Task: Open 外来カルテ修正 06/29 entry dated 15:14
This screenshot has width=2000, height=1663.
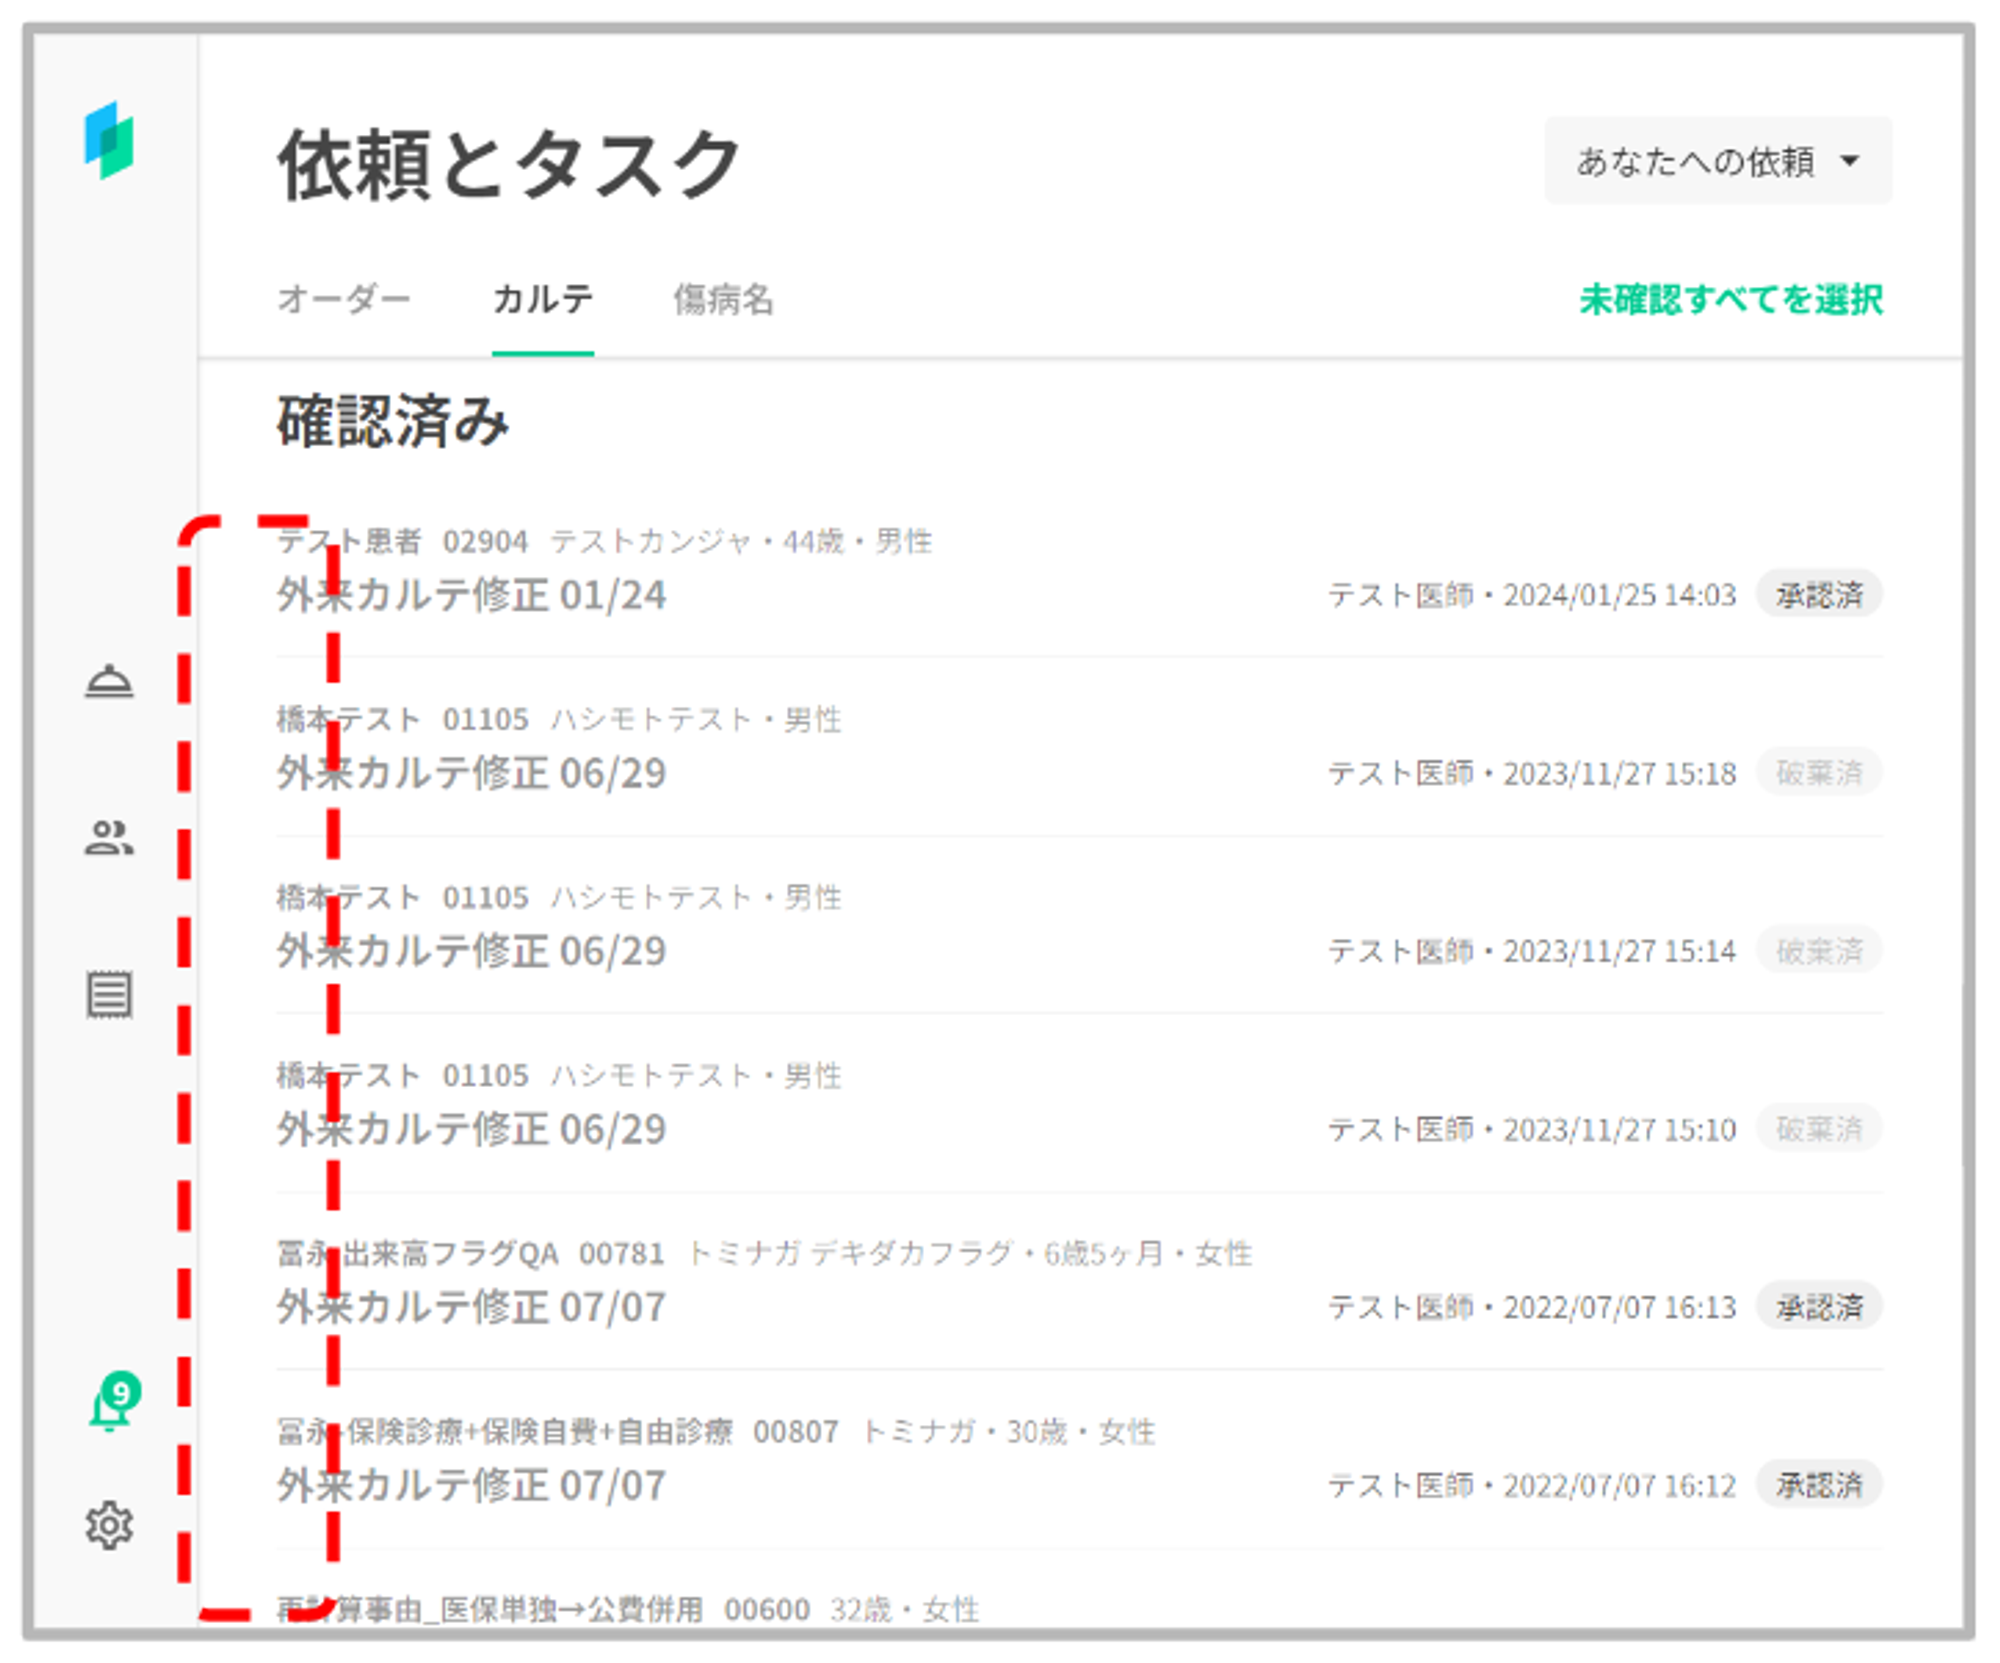Action: [471, 951]
